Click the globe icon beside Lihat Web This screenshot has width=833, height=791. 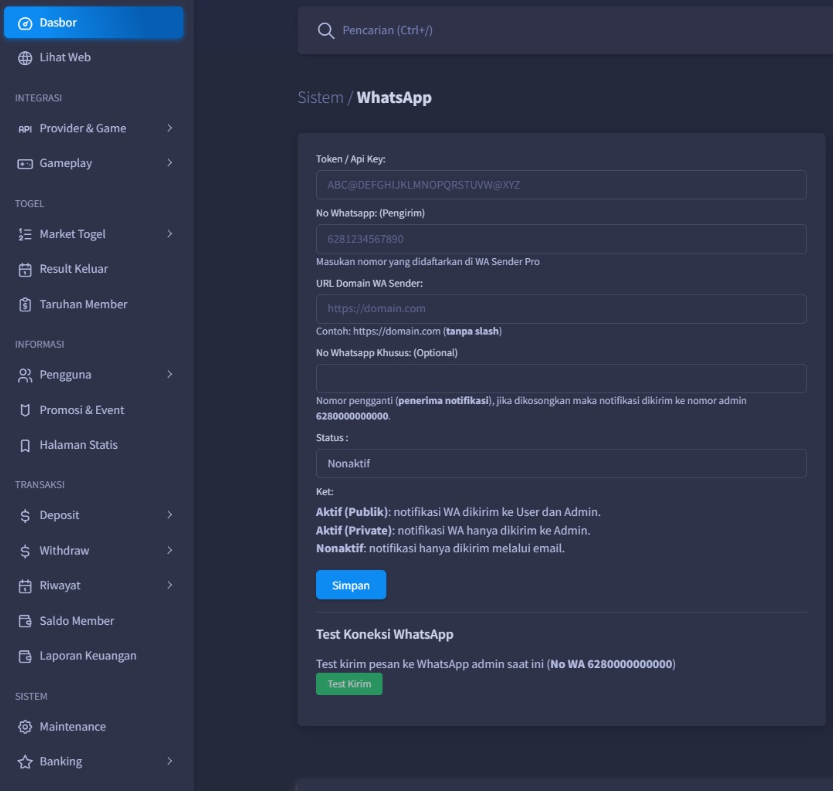[26, 58]
